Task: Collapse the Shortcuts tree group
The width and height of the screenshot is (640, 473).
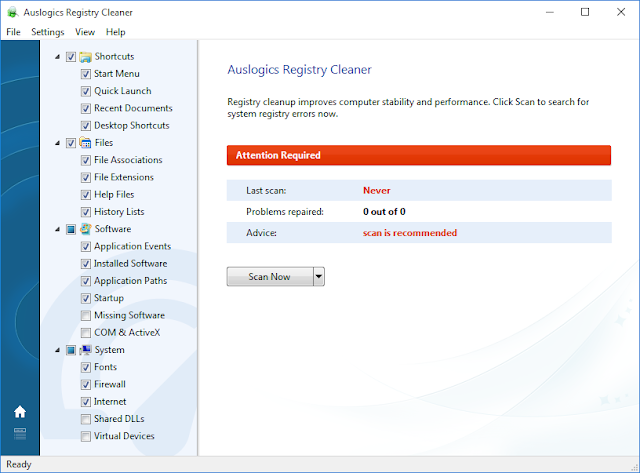Action: tap(58, 57)
